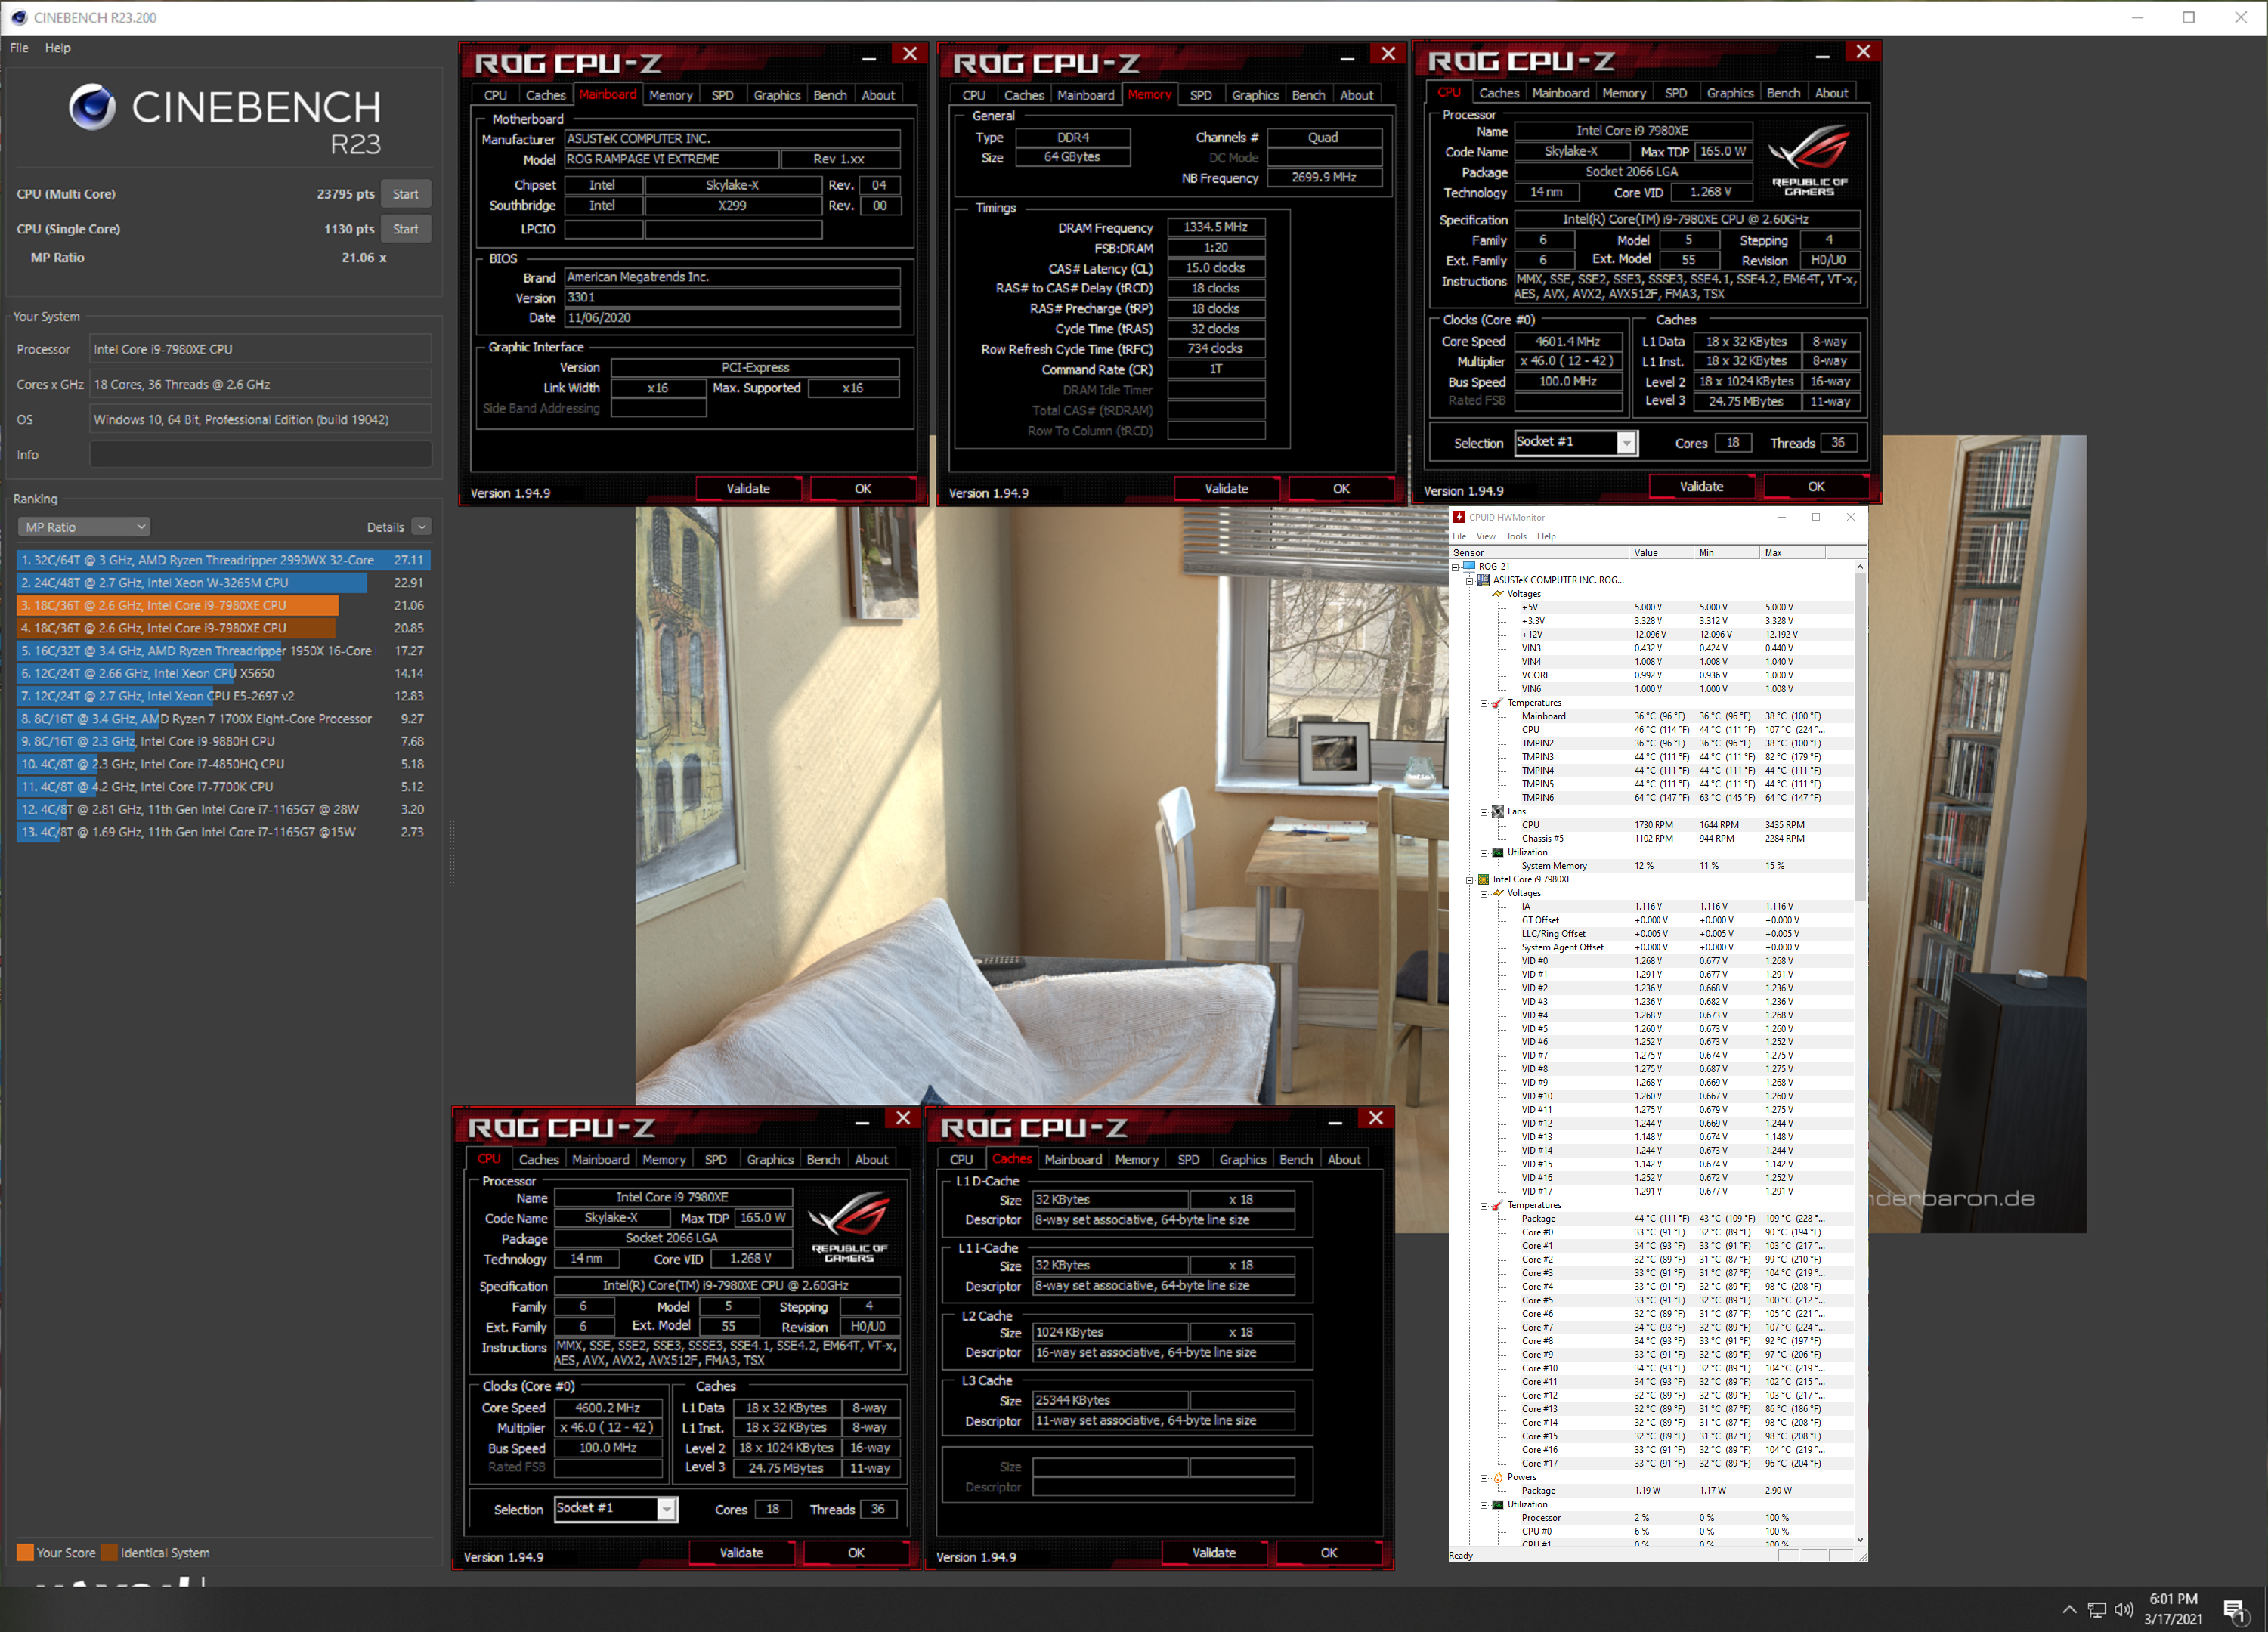The image size is (2268, 1632).
Task: Open the Cinebench Help menu
Action: (58, 47)
